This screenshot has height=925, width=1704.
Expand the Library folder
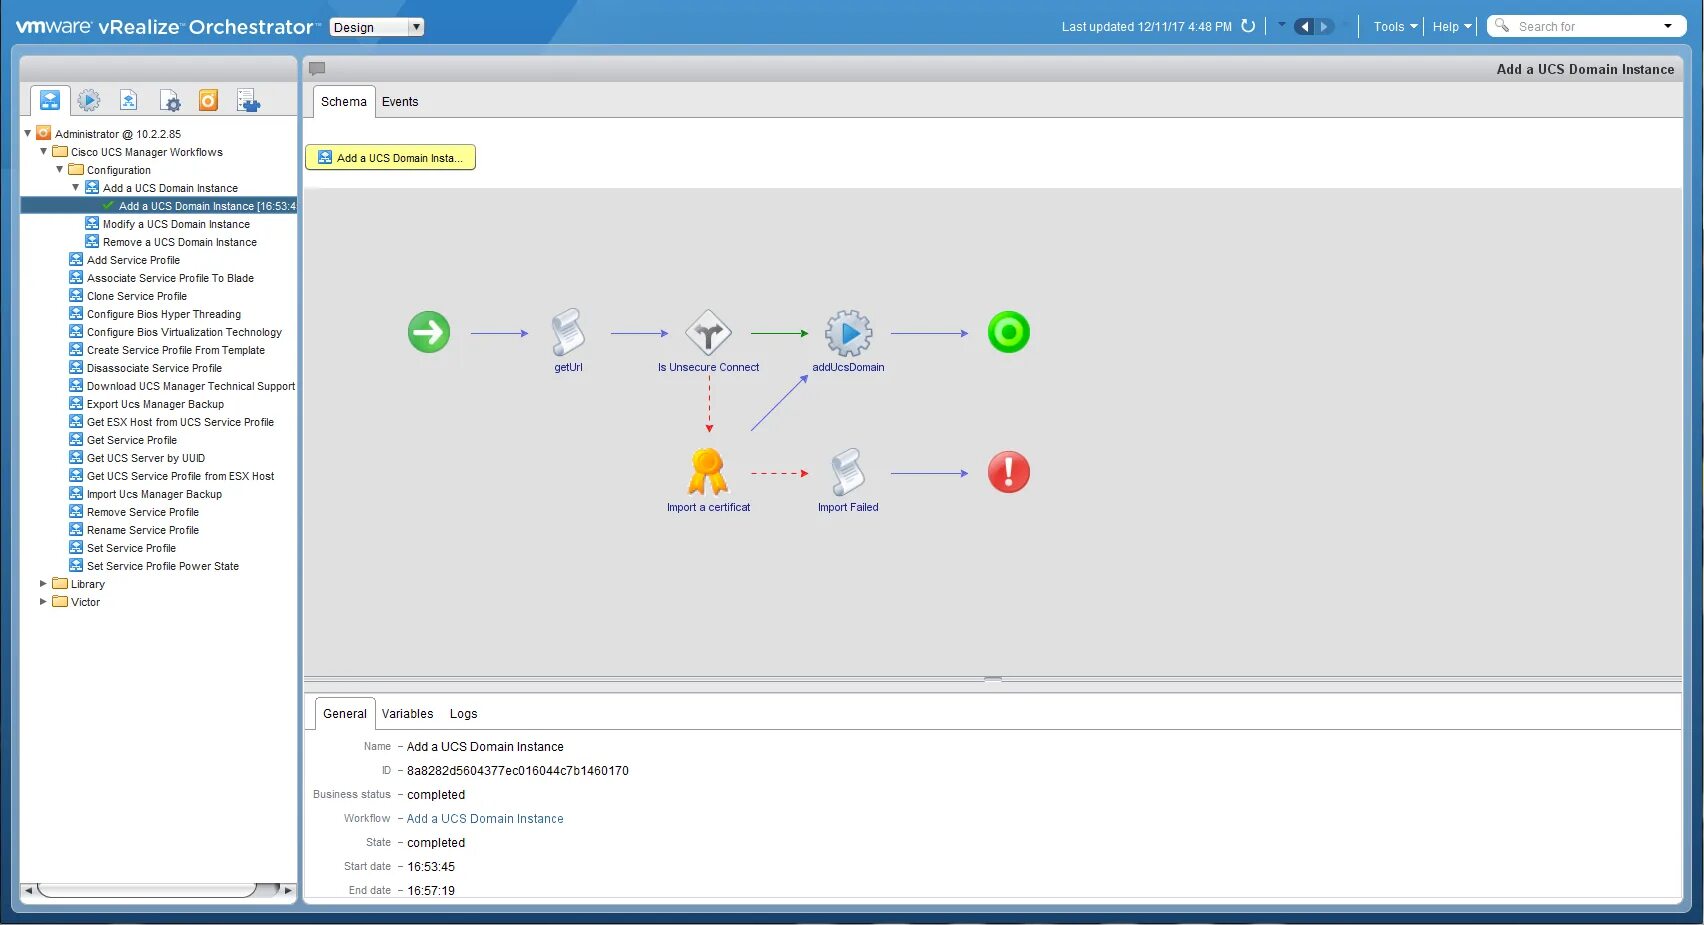(x=43, y=584)
